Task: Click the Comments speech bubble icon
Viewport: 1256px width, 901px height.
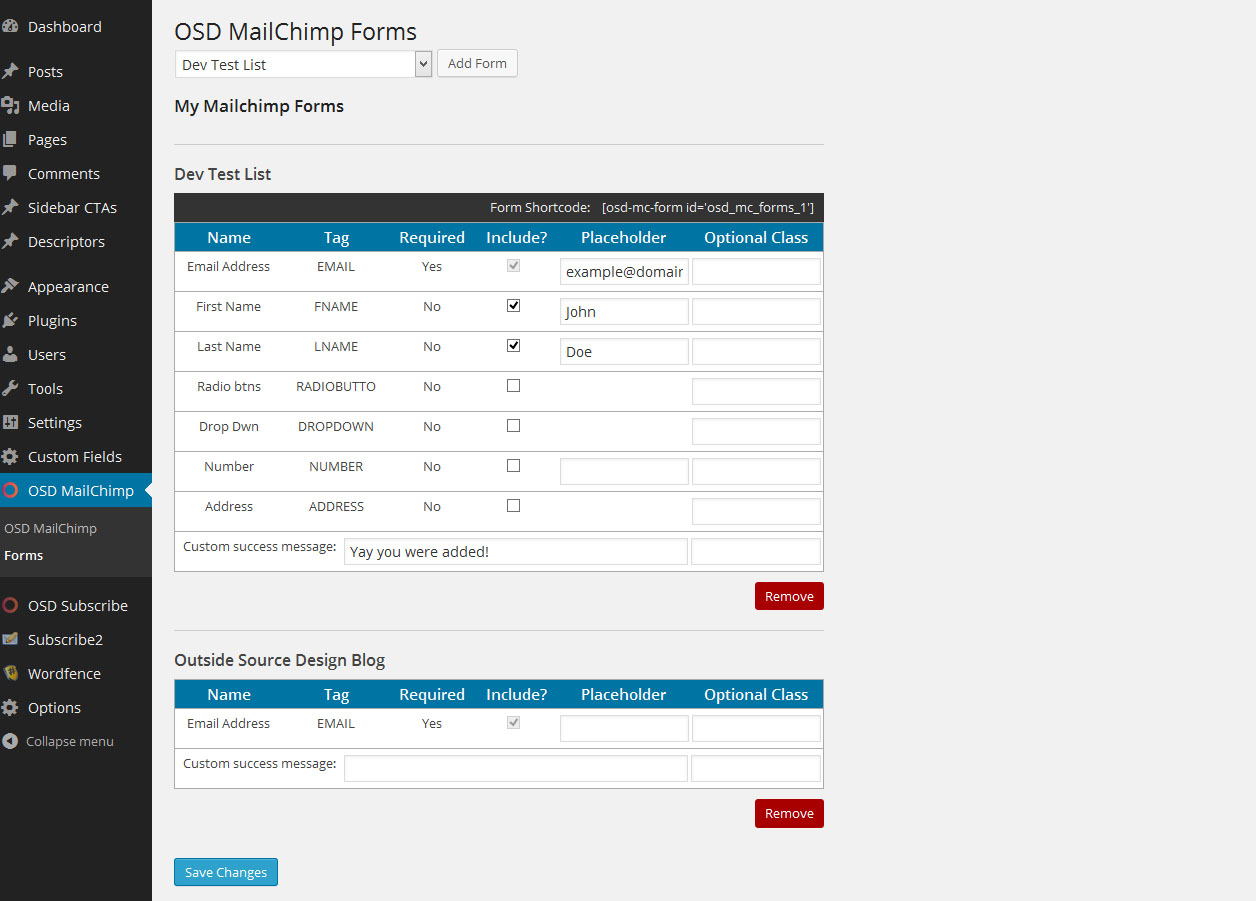Action: pos(10,174)
